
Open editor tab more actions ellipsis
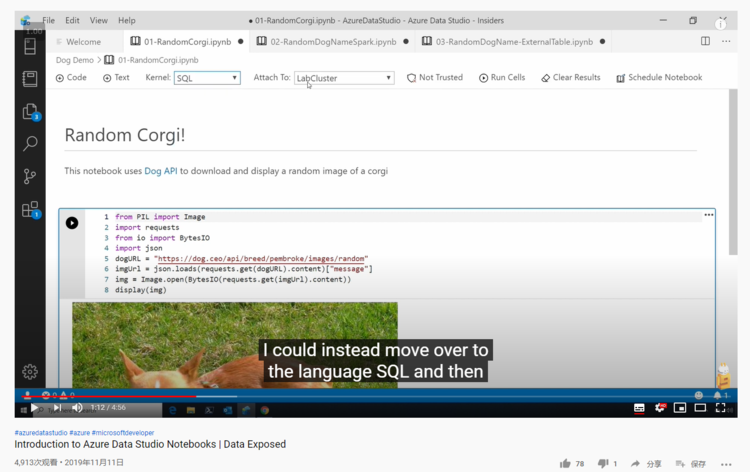coord(726,41)
